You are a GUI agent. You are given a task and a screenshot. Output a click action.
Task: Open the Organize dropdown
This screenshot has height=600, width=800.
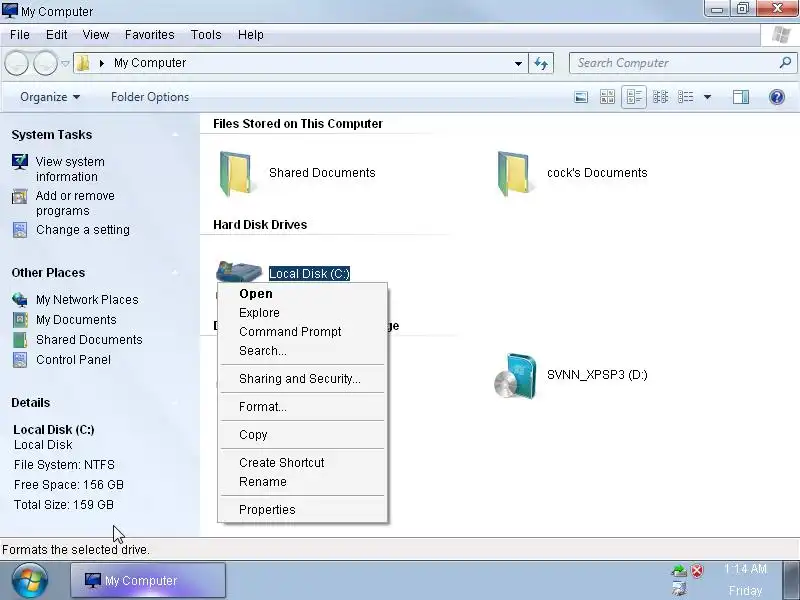point(49,97)
